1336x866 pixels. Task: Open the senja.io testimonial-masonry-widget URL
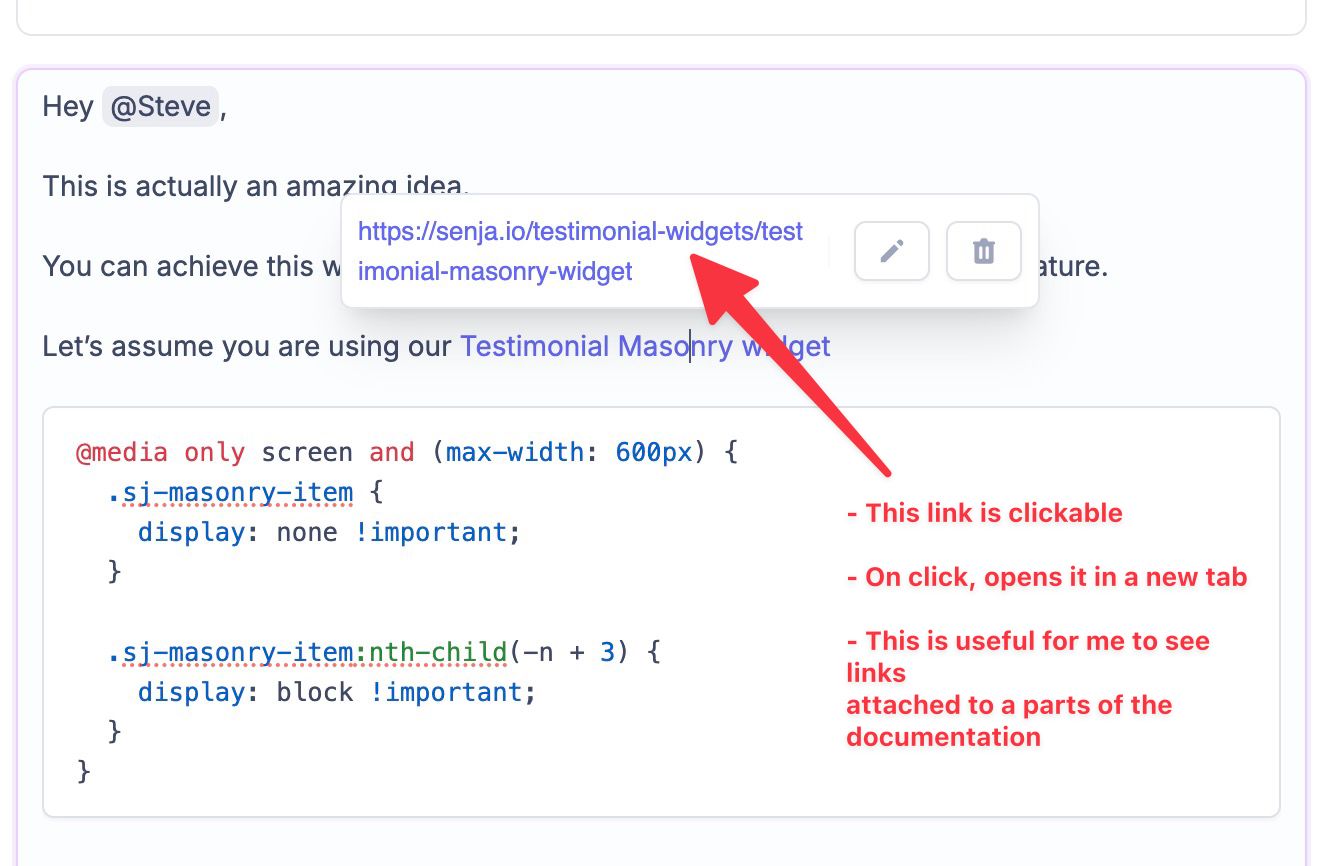(x=580, y=251)
